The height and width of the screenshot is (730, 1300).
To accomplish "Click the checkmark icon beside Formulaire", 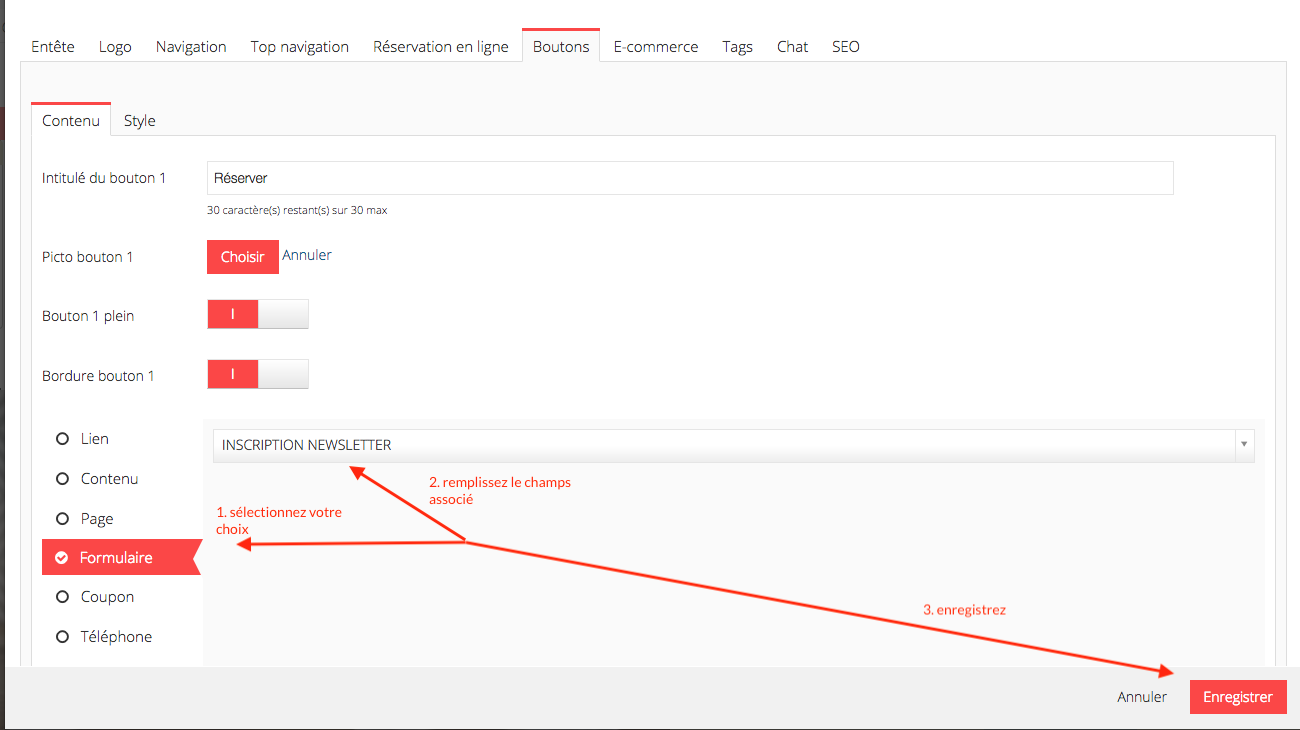I will point(62,558).
